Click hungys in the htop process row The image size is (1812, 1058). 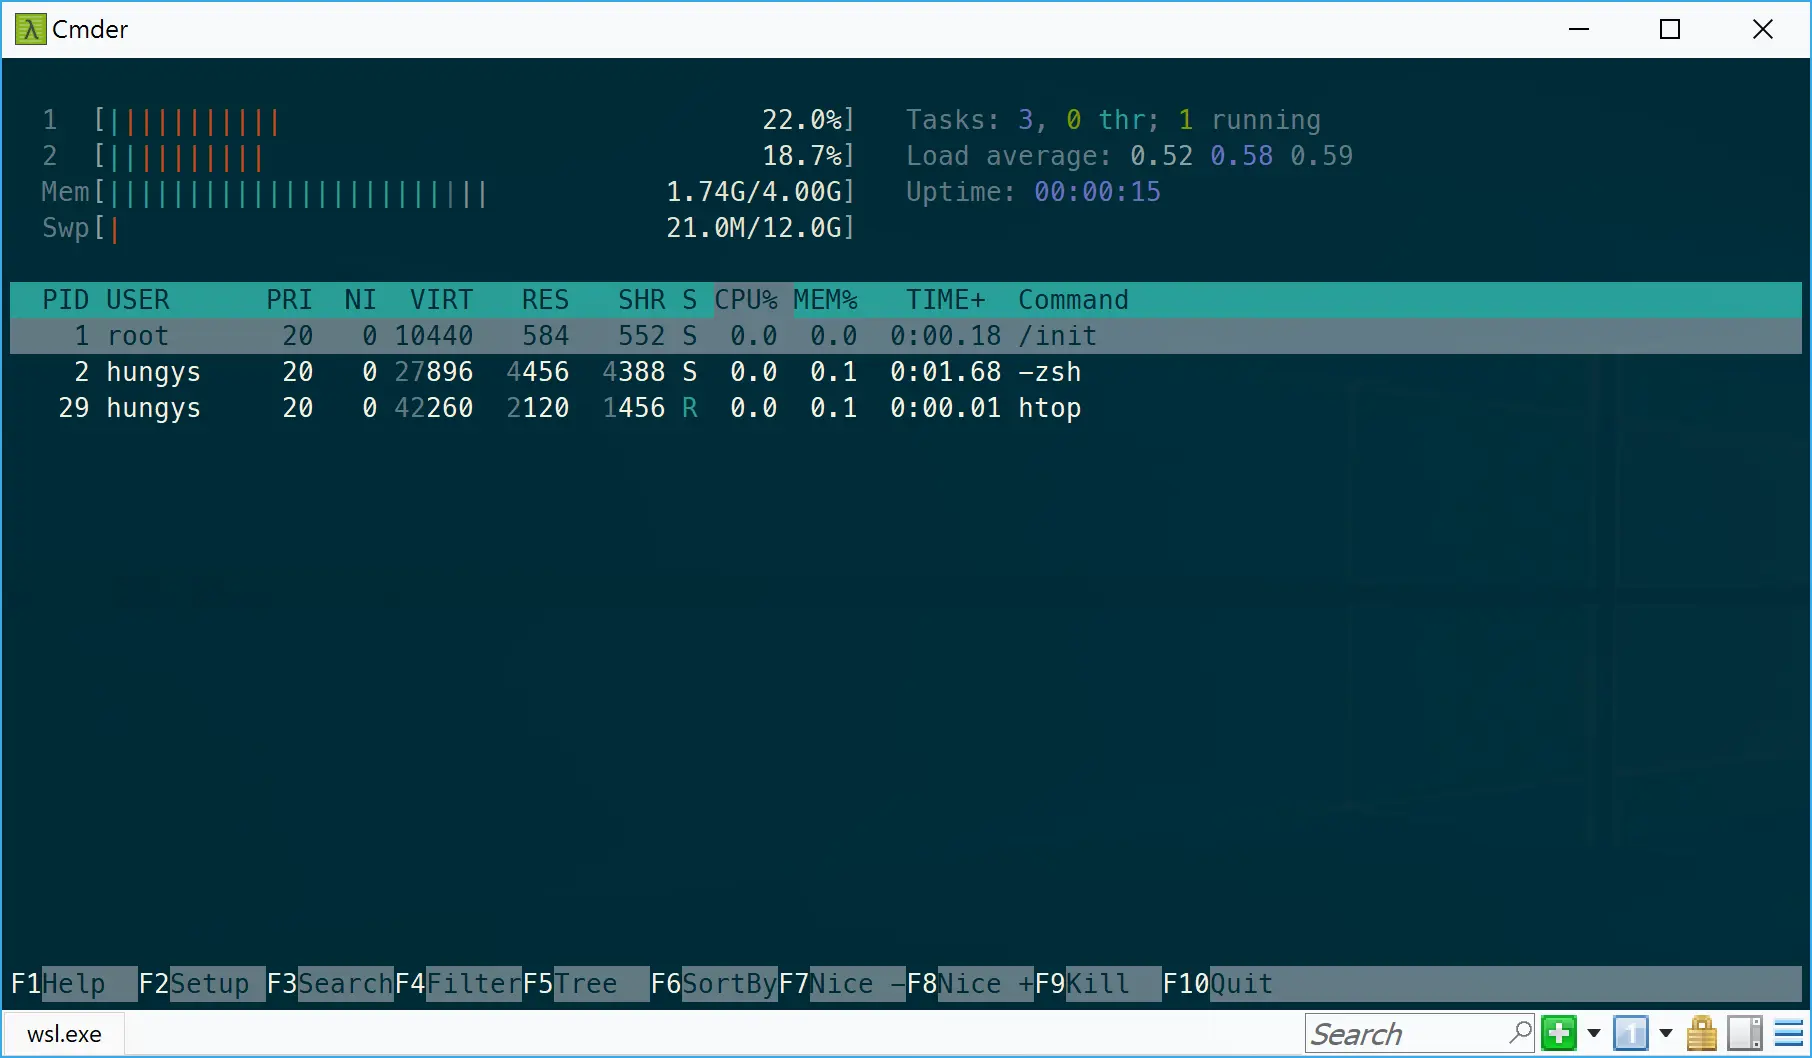[154, 408]
